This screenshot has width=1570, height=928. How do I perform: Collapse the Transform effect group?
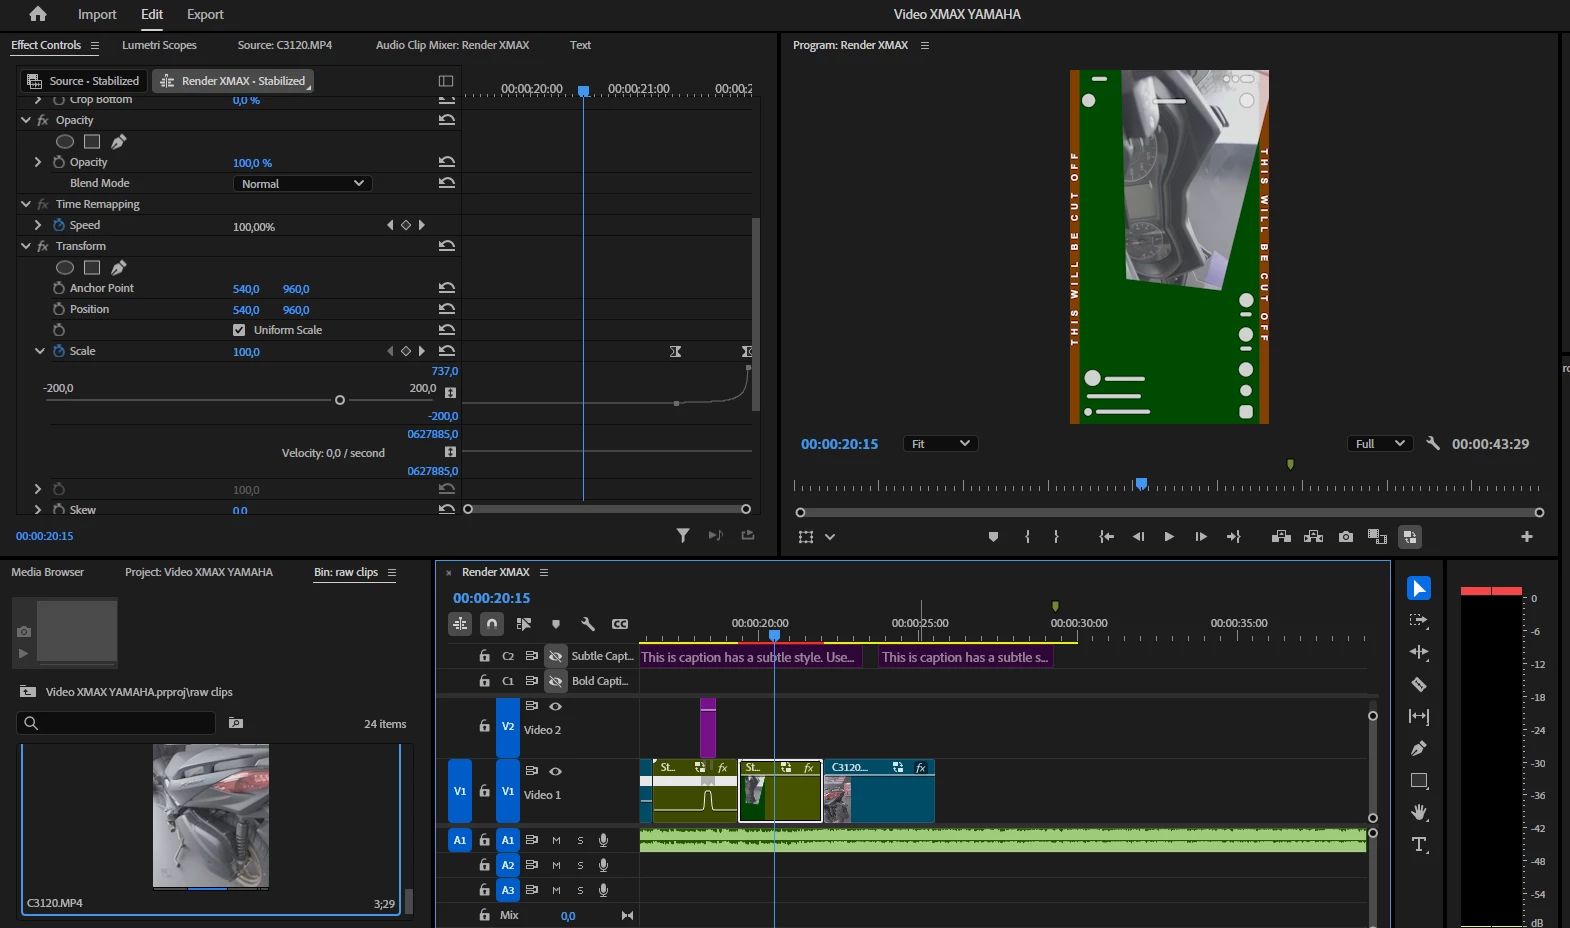coord(26,246)
